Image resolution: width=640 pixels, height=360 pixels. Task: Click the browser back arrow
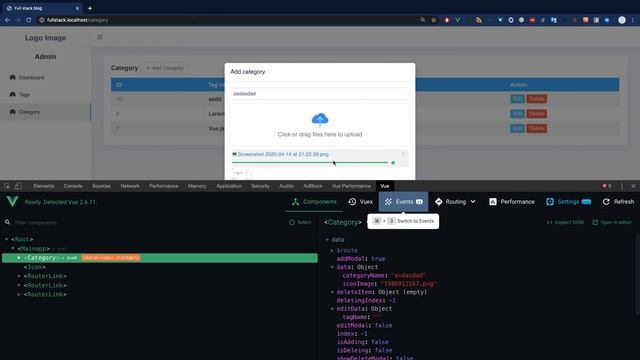coord(7,20)
